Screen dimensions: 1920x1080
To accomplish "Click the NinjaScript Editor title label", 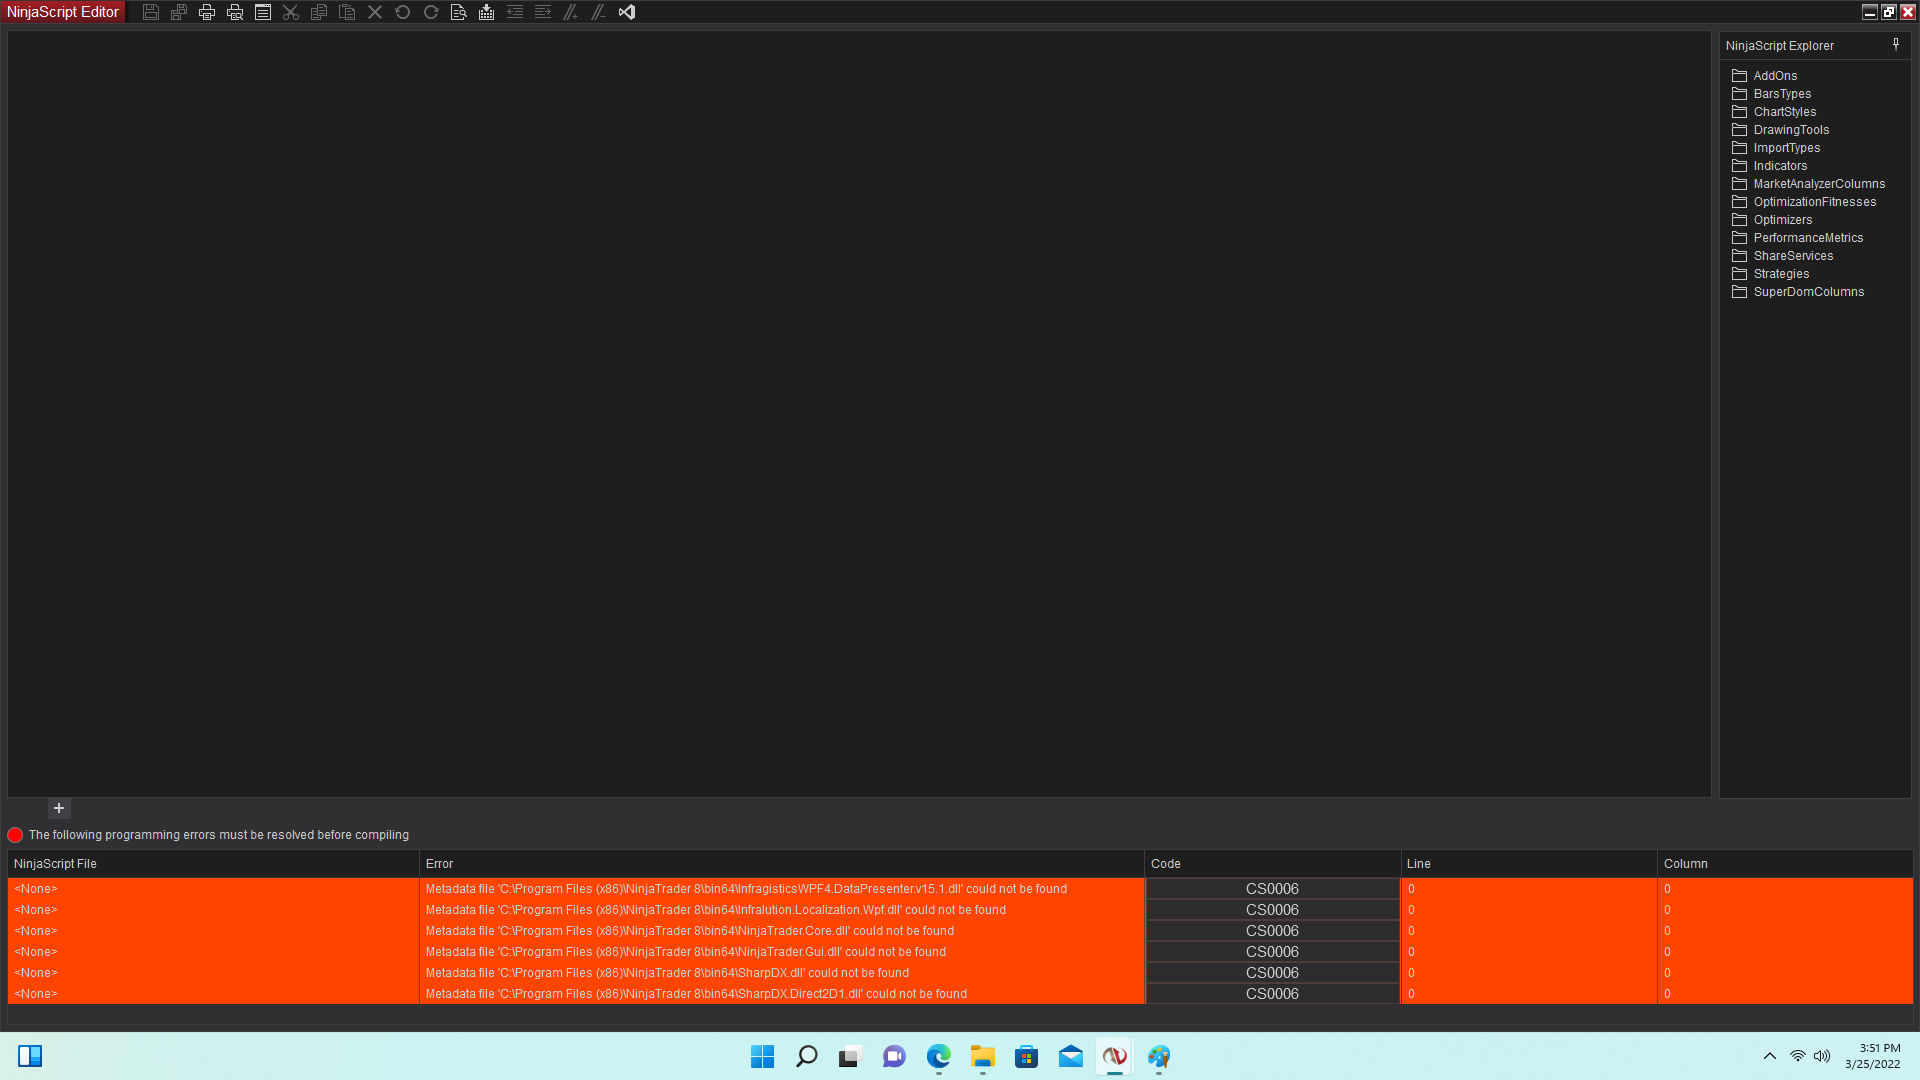I will 63,12.
